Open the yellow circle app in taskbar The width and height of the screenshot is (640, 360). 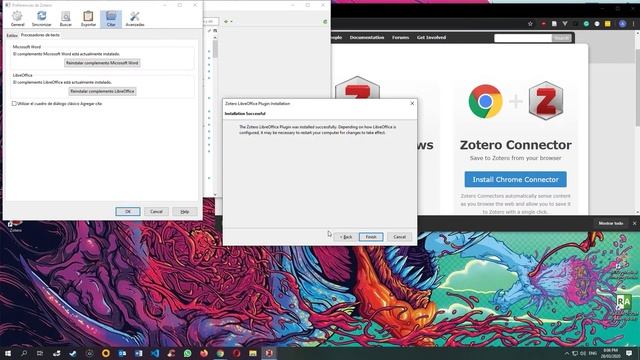(106, 353)
